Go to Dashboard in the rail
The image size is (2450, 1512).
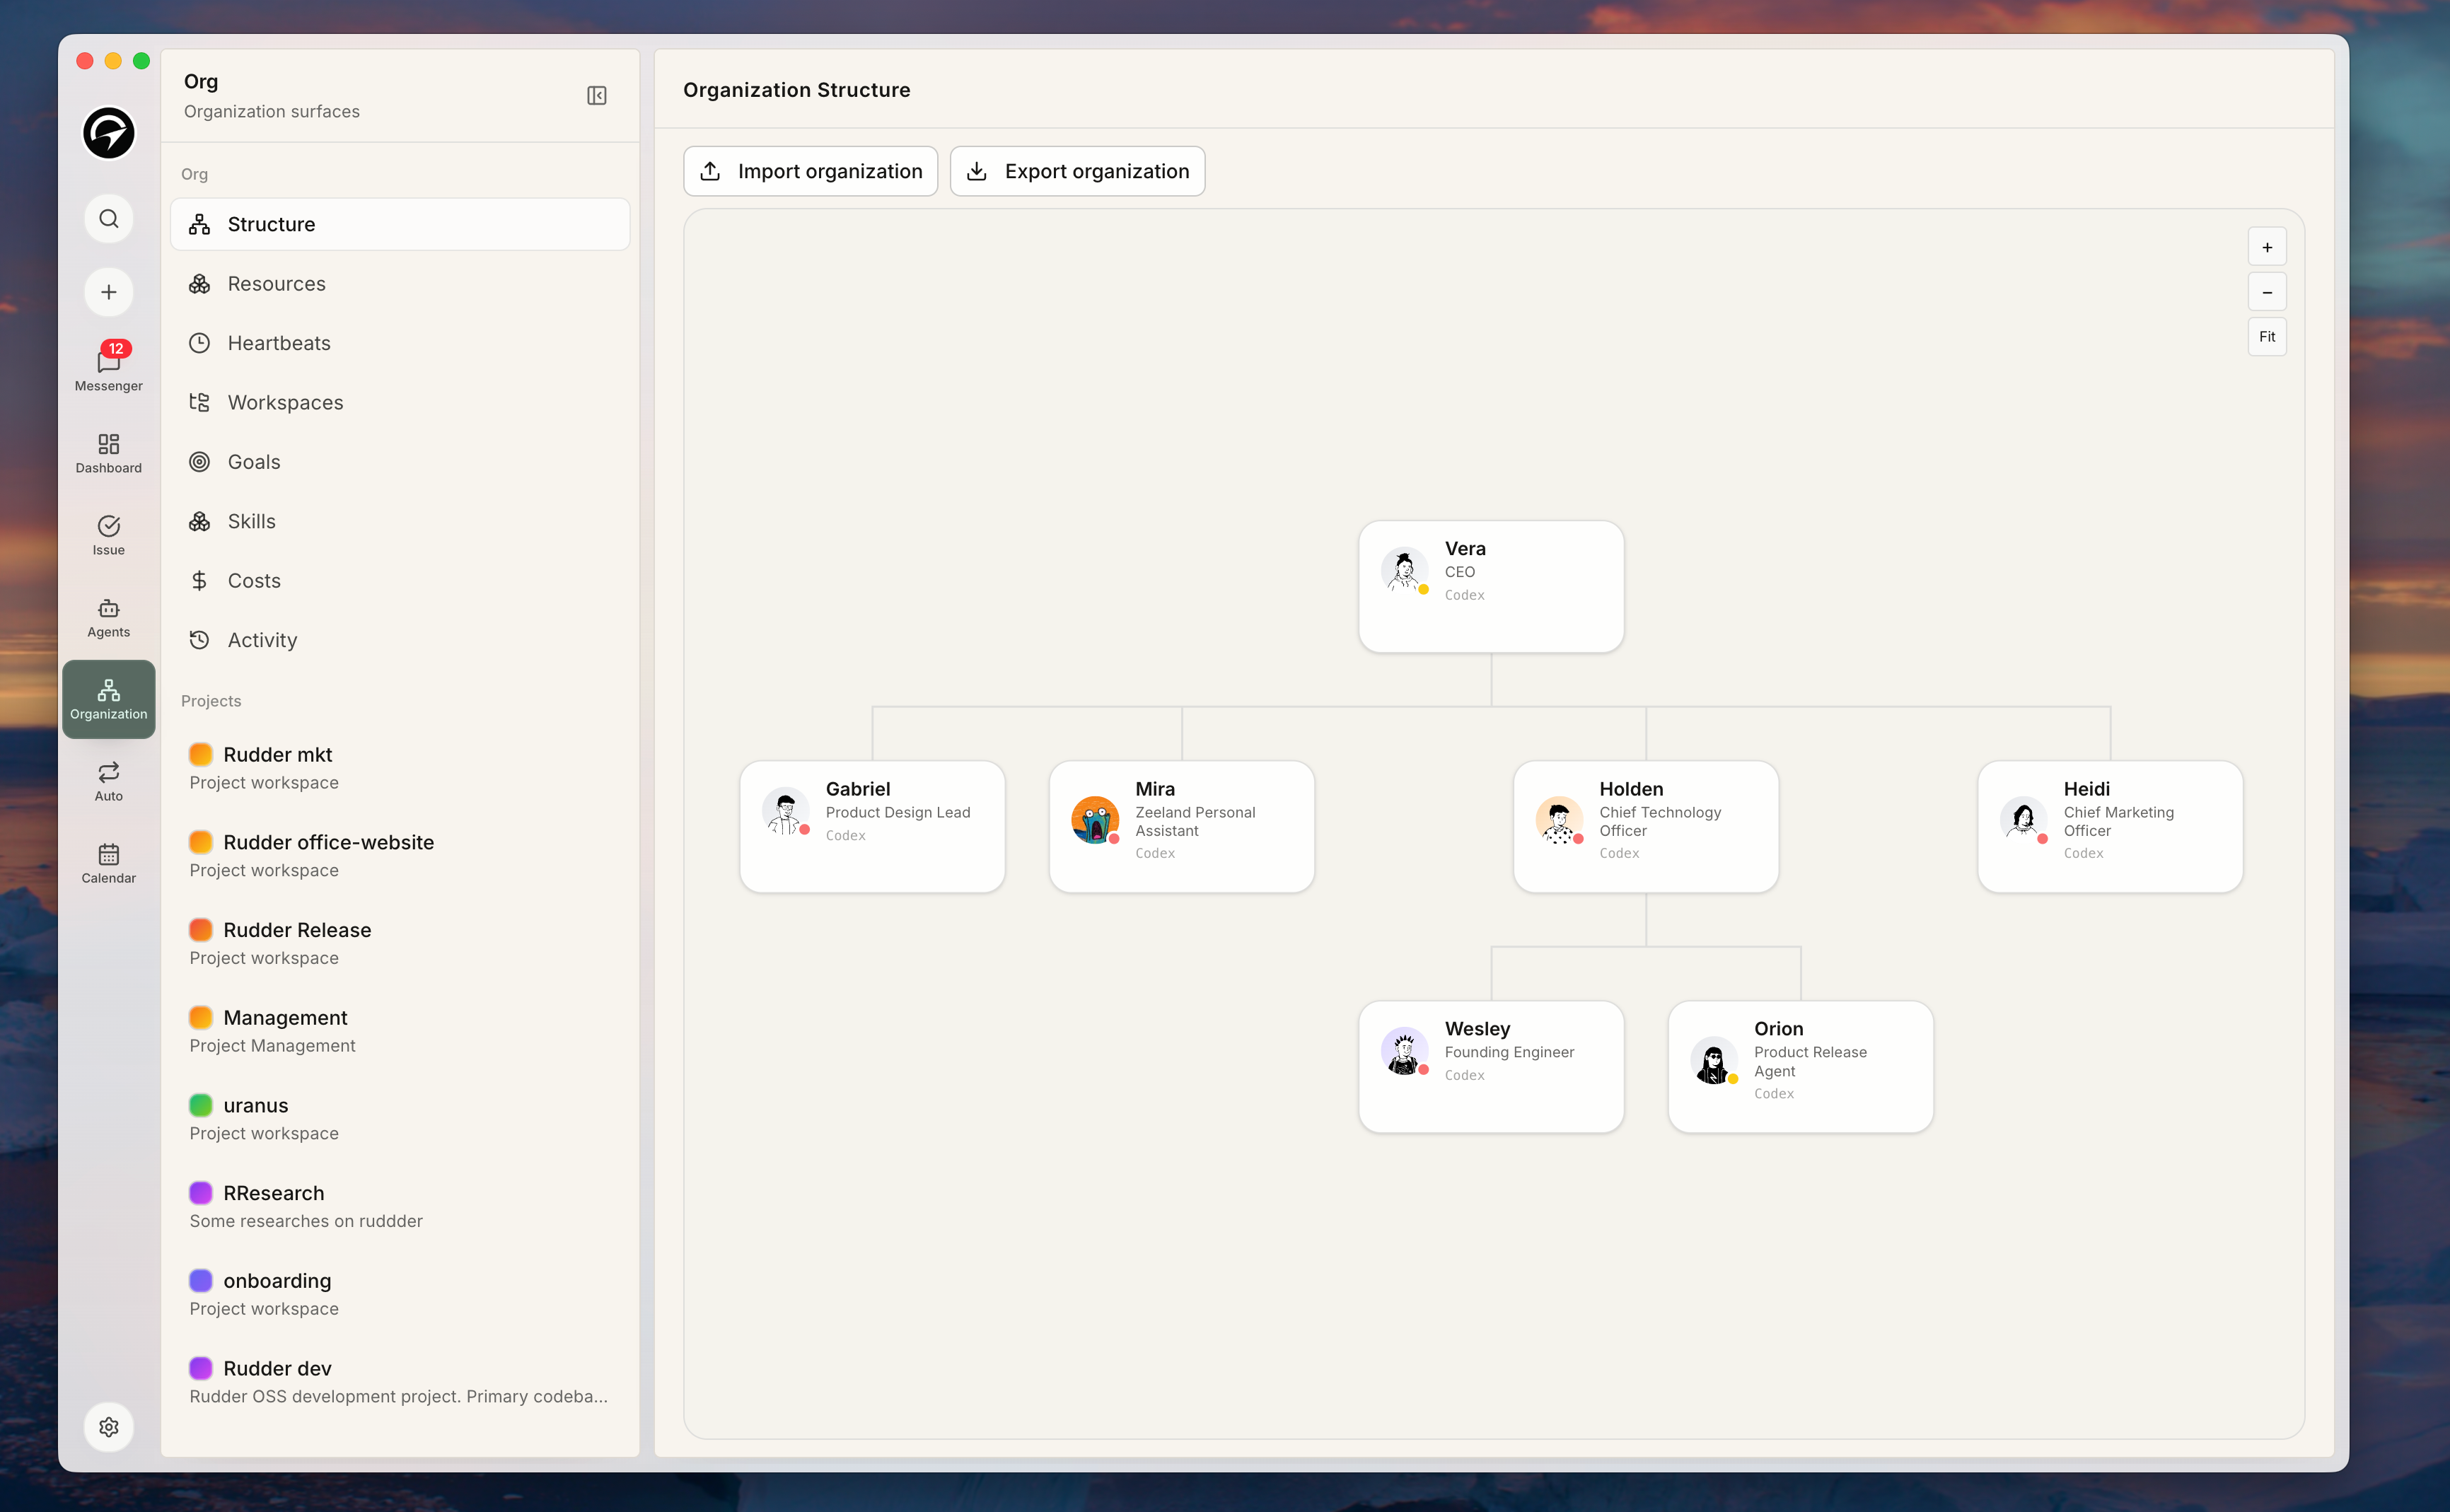(108, 453)
